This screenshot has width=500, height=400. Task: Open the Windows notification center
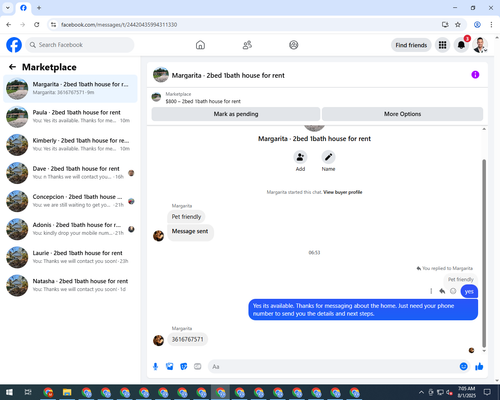(x=487, y=392)
